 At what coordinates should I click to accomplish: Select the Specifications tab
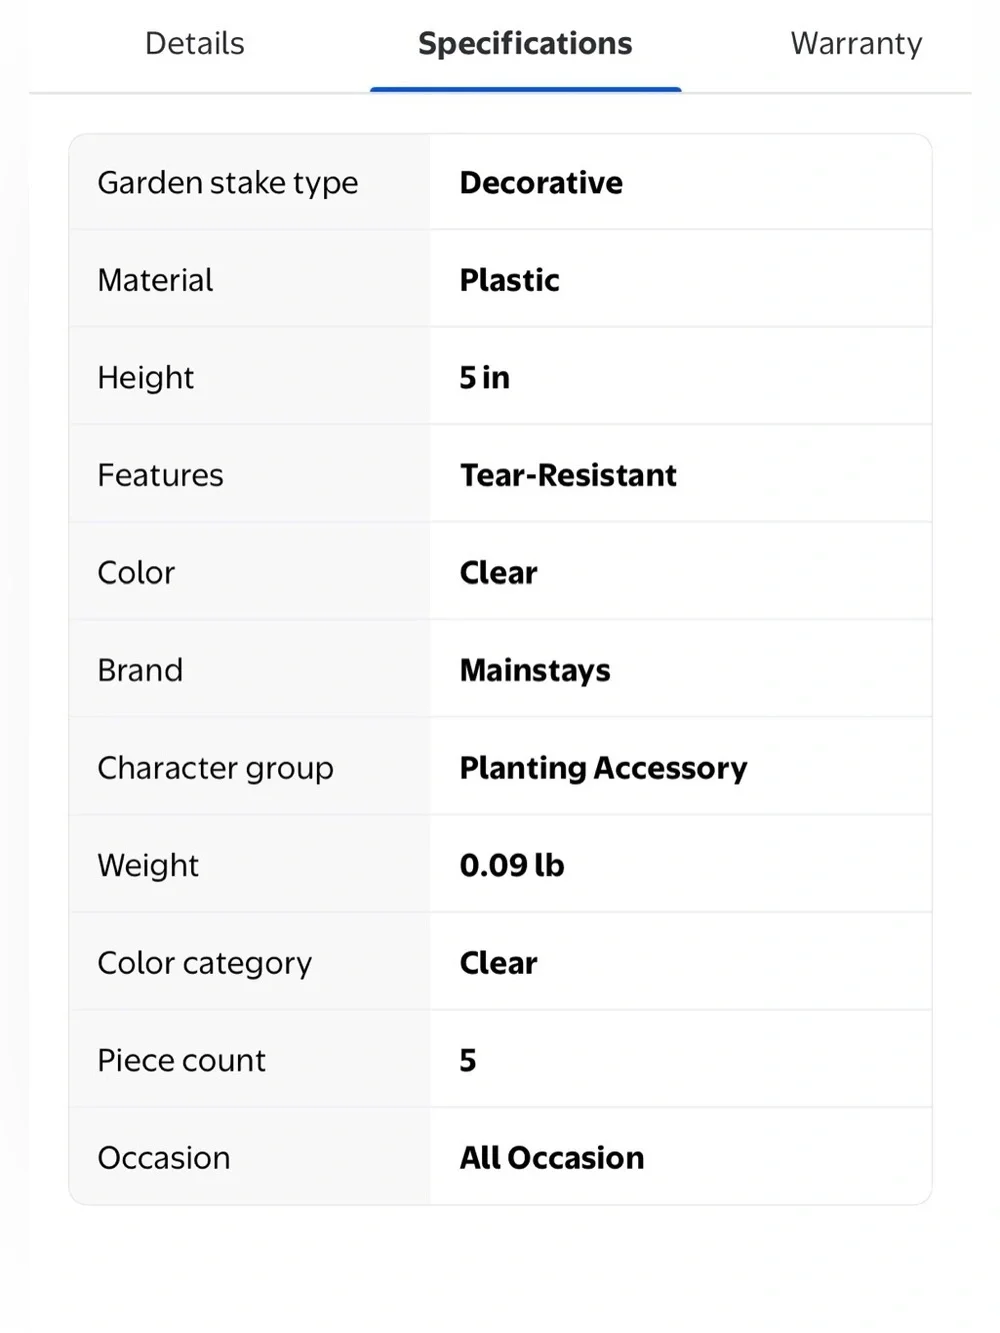point(525,44)
